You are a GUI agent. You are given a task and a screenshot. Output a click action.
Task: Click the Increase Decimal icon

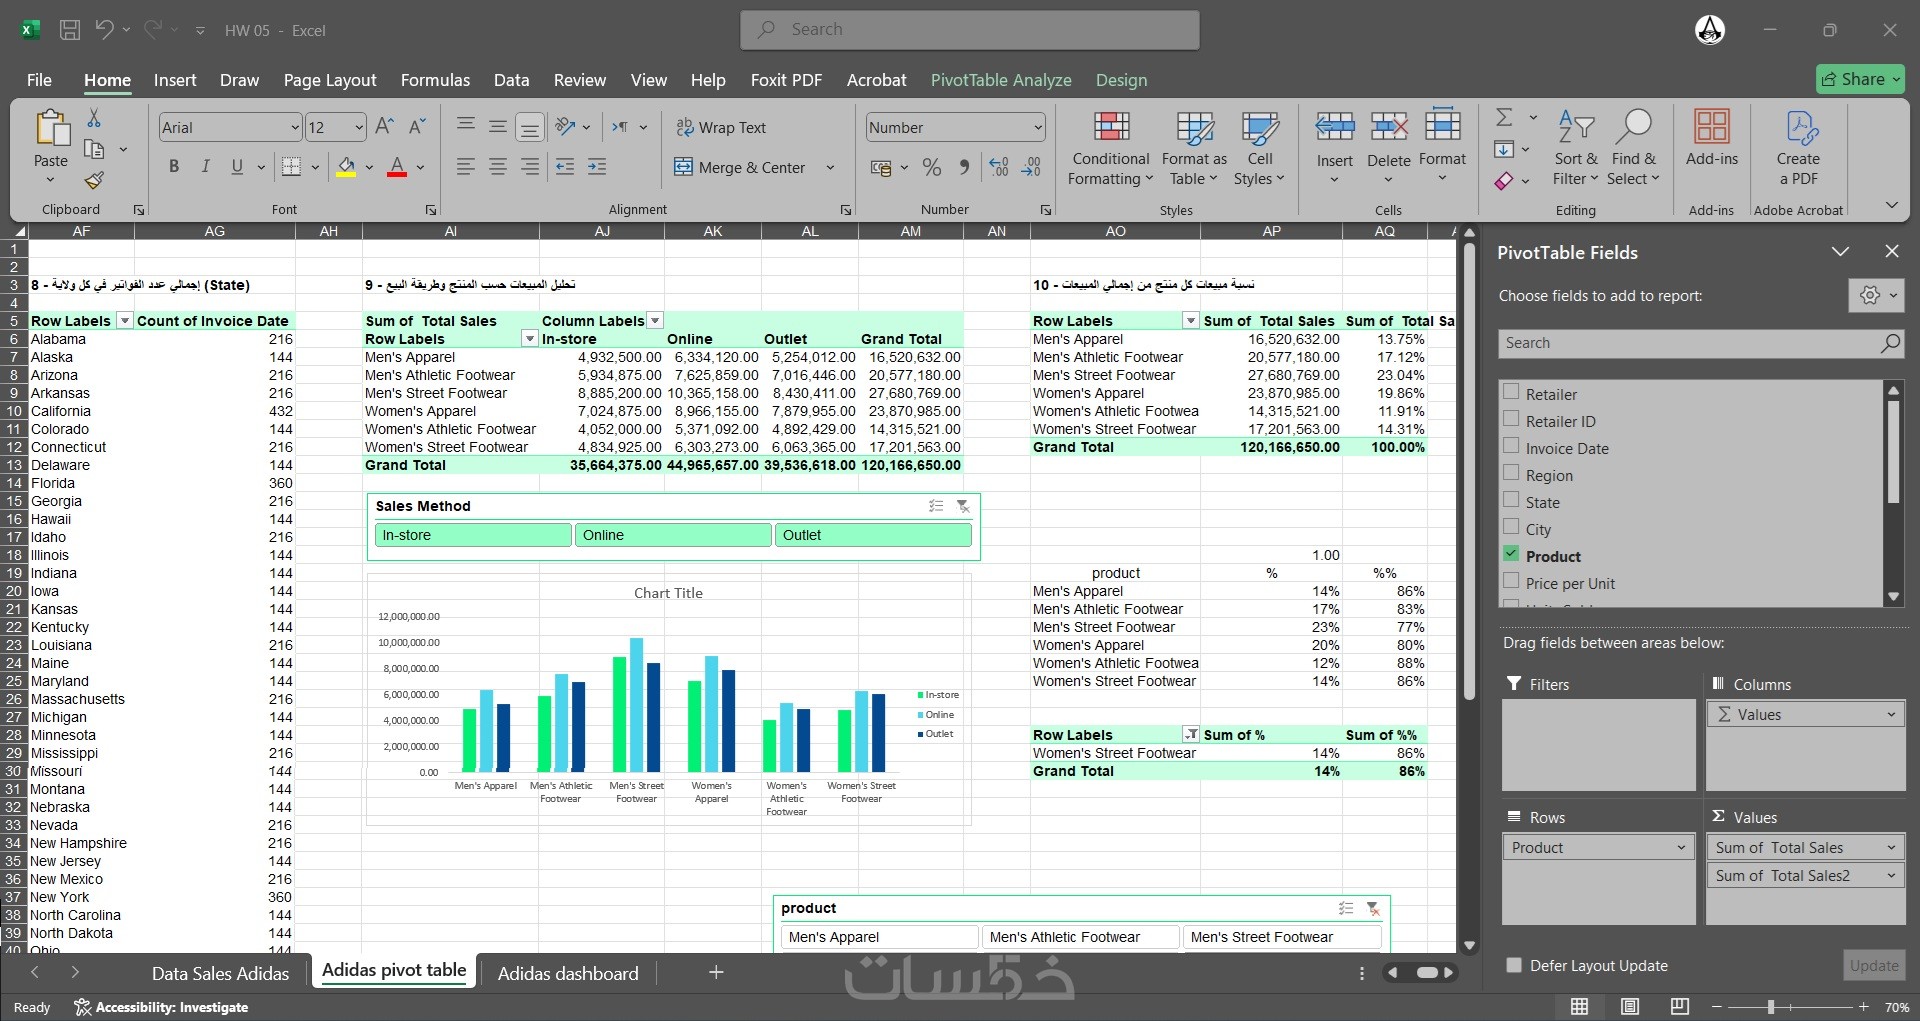(998, 167)
